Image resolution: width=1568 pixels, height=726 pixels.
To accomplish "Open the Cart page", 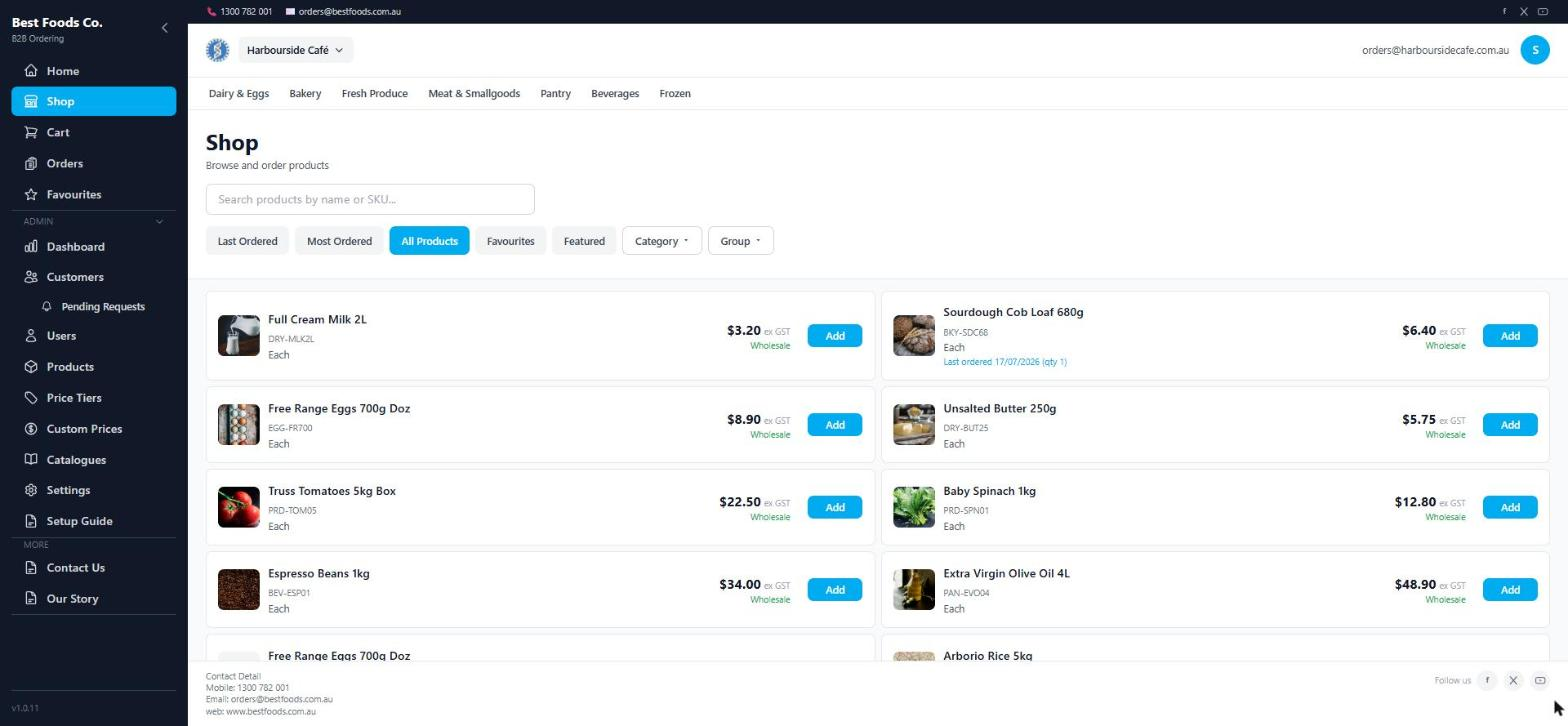I will pos(94,132).
